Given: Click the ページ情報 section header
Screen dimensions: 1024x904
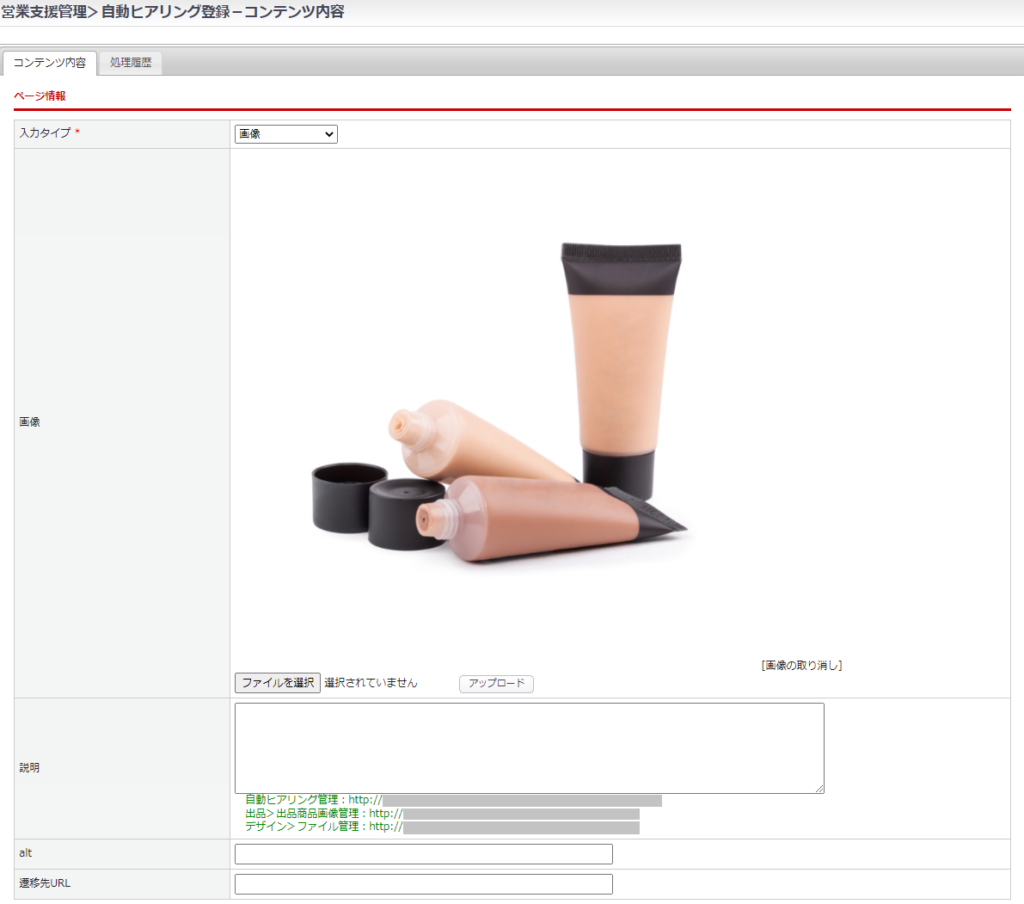Looking at the screenshot, I should click(40, 96).
